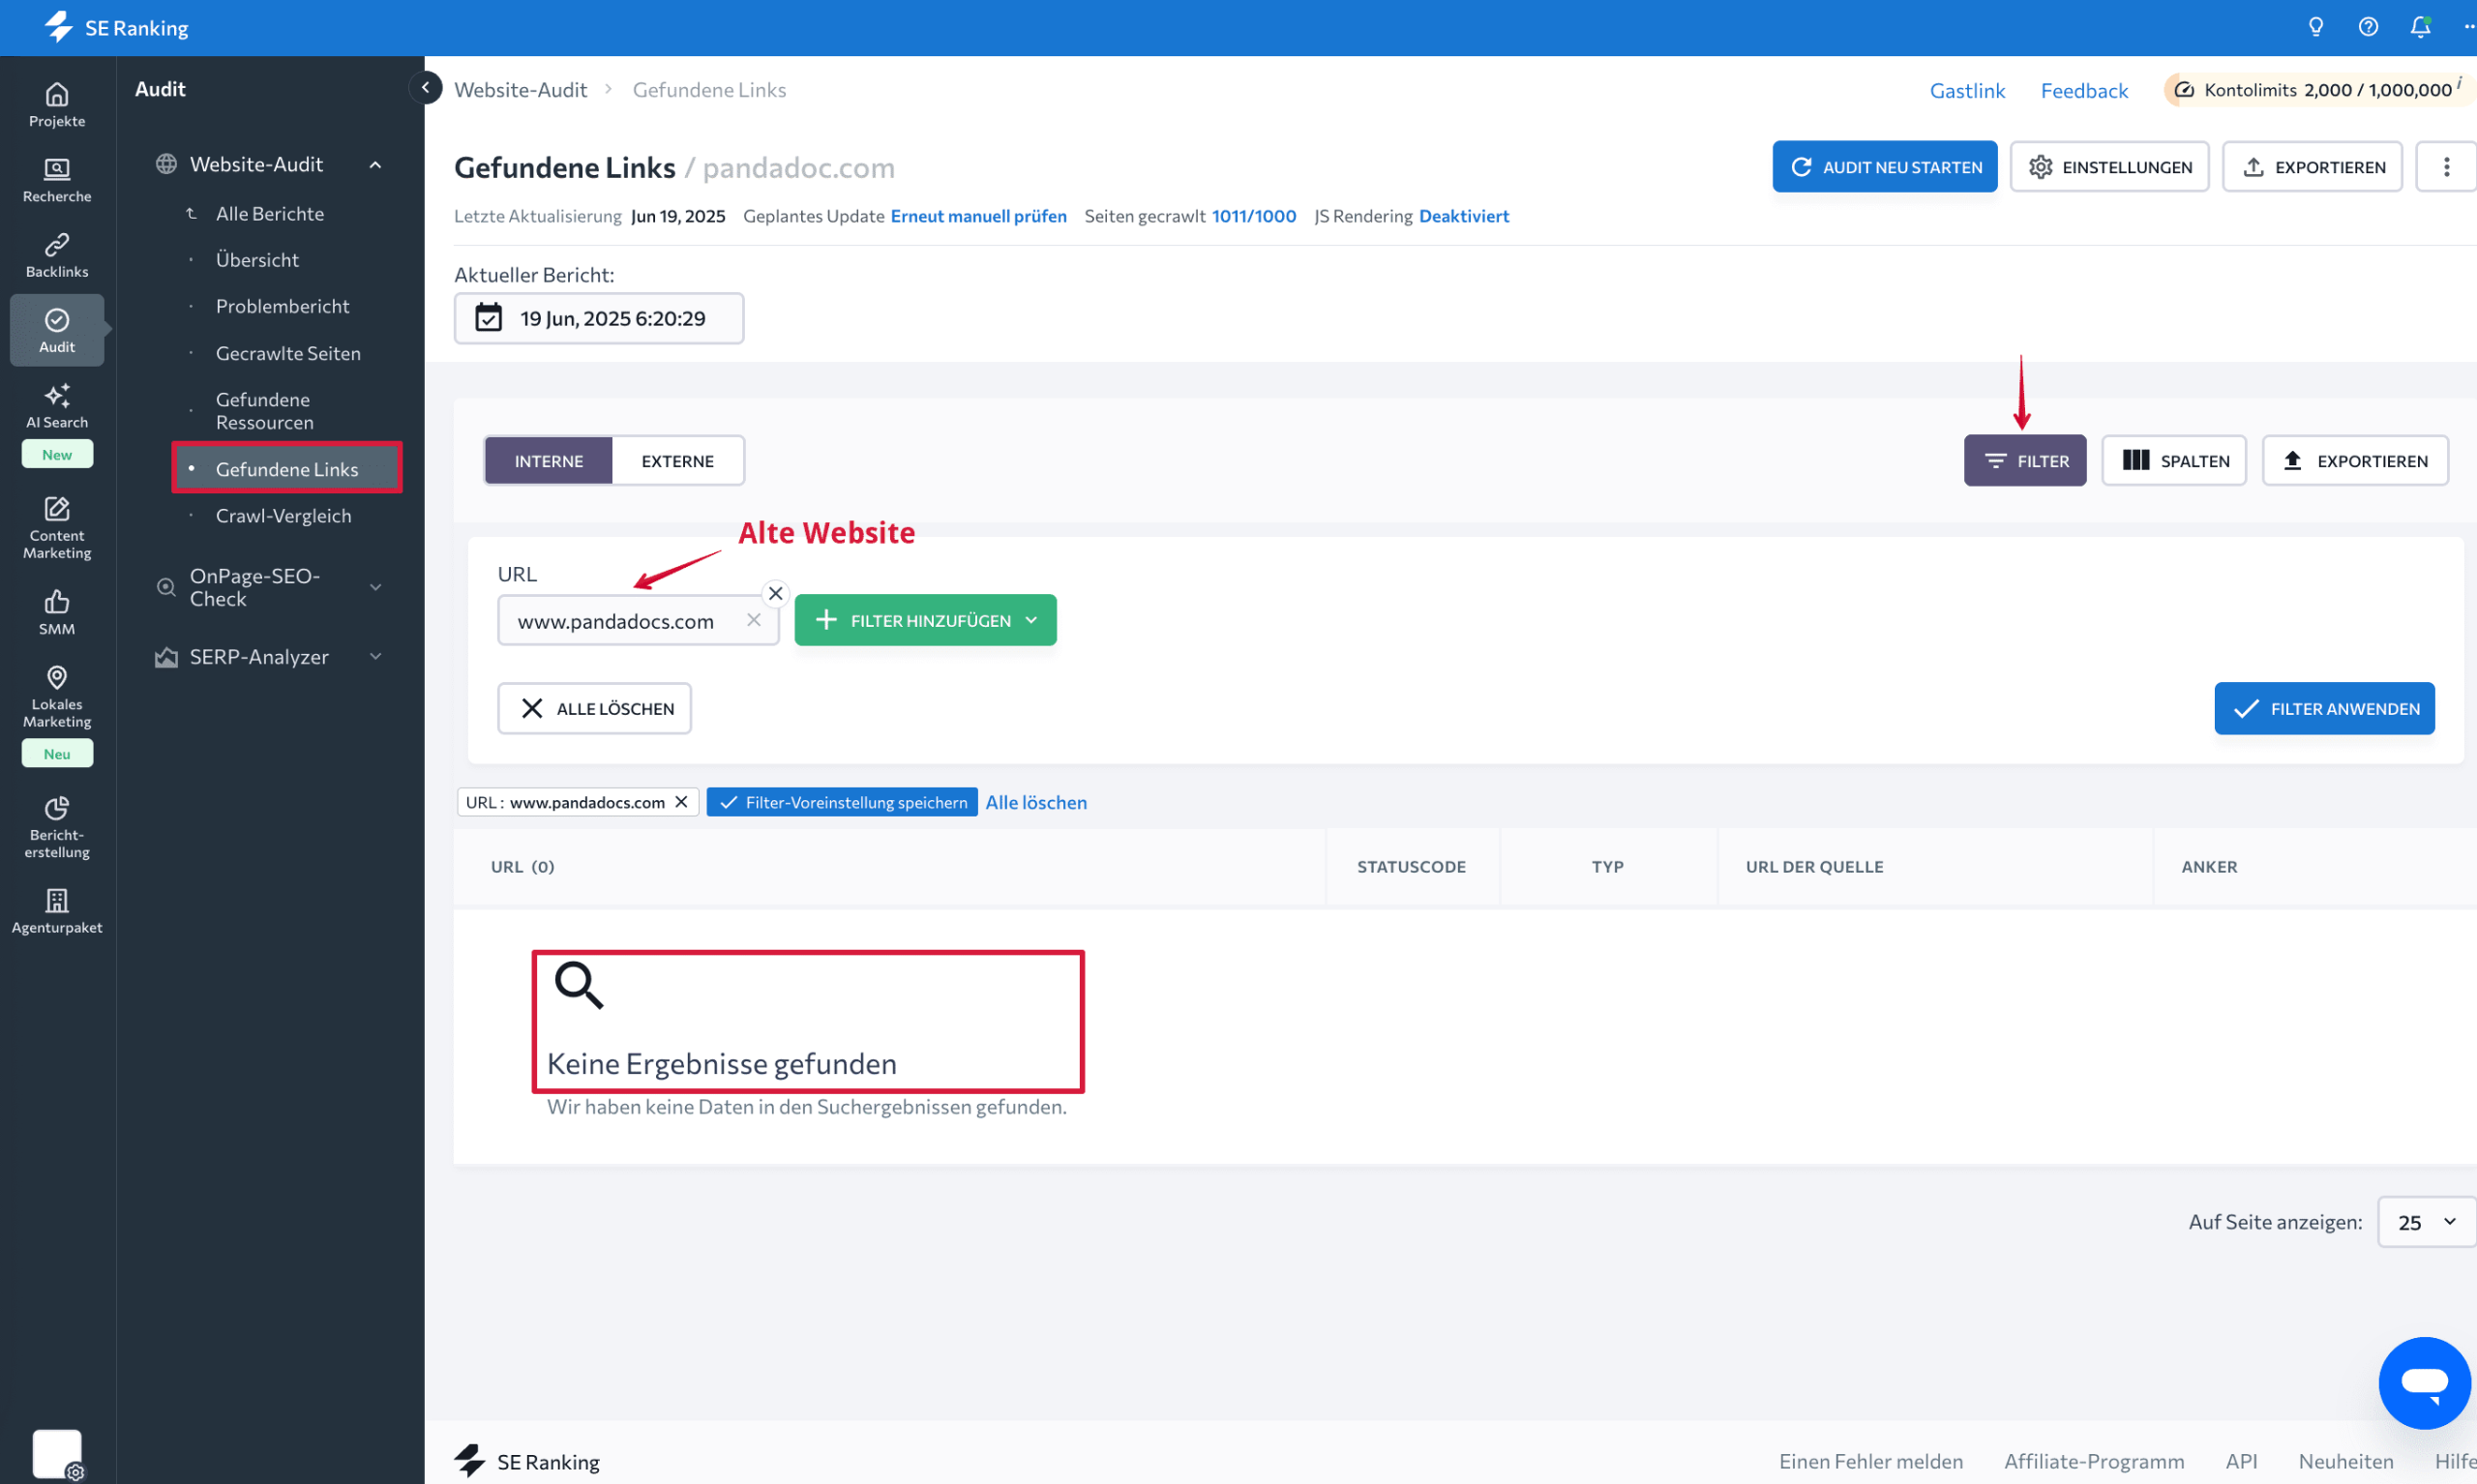Screen dimensions: 2477x1484
Task: Collapse the Website-Audit menu
Action: point(375,165)
